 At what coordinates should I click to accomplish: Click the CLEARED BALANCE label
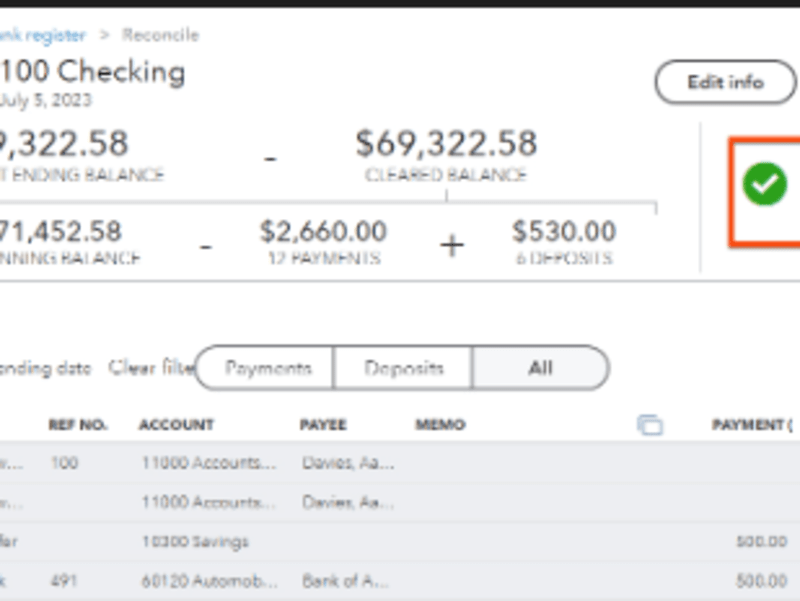click(x=445, y=175)
